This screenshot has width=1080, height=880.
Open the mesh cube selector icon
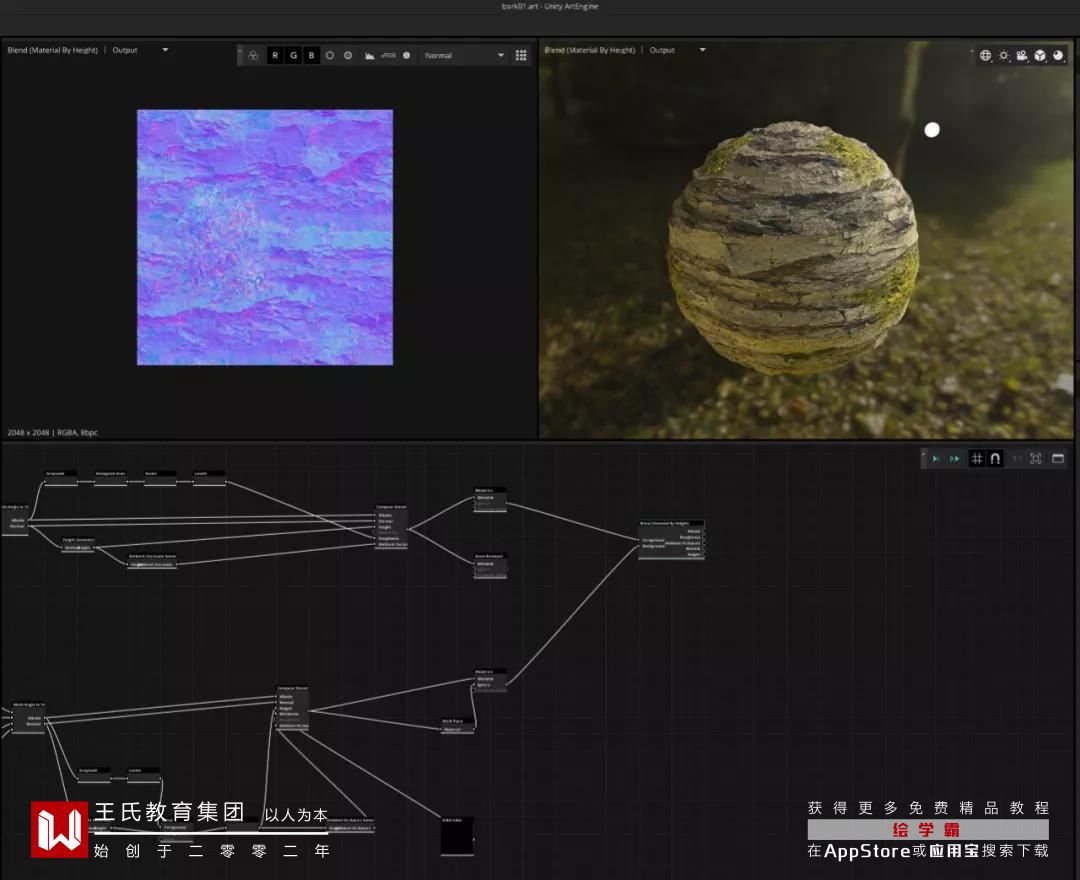click(x=1040, y=56)
